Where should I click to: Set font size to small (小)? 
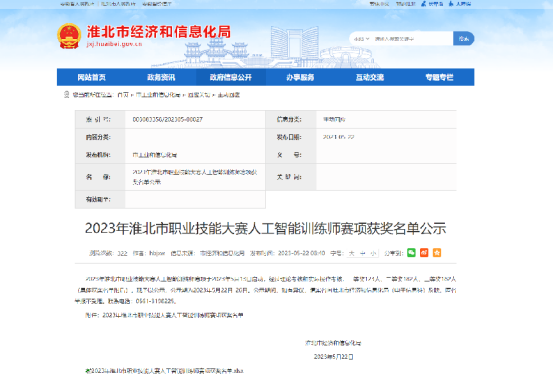[373, 253]
